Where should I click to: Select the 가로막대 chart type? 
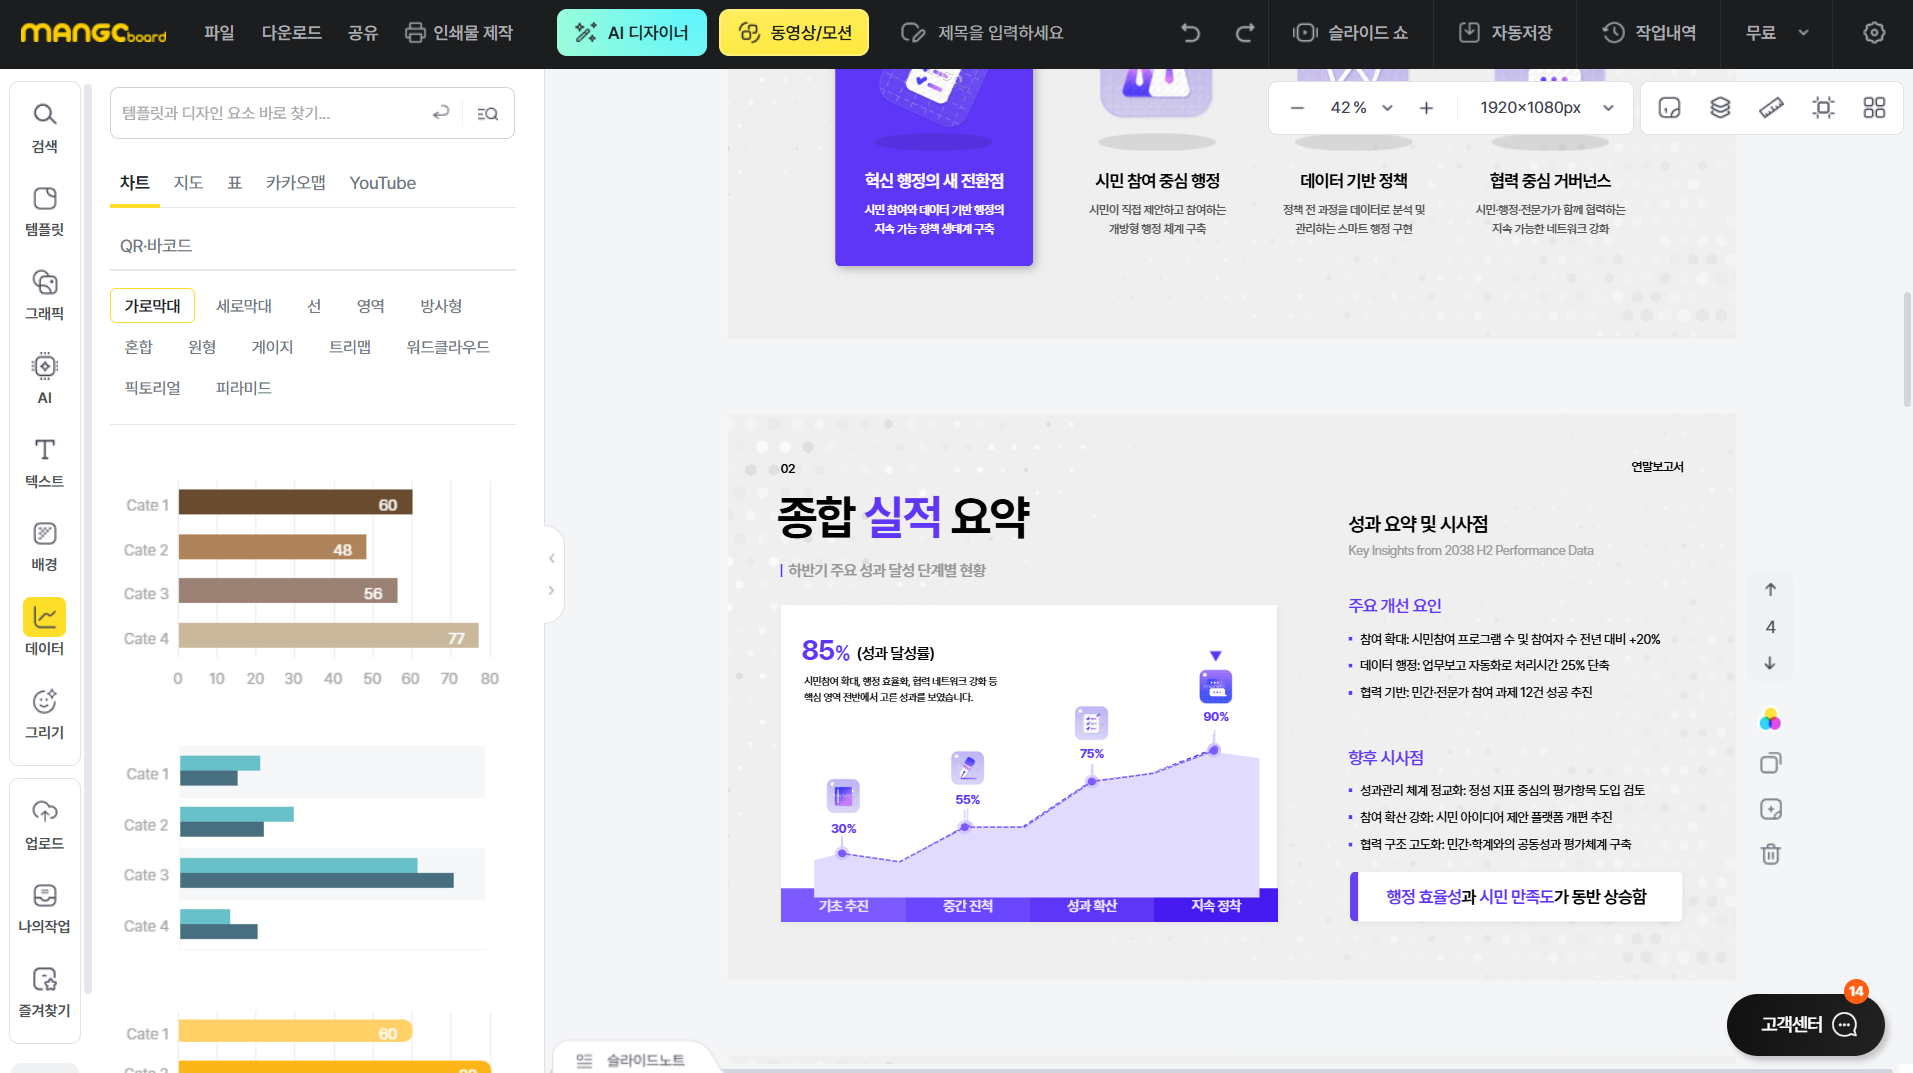coord(152,306)
